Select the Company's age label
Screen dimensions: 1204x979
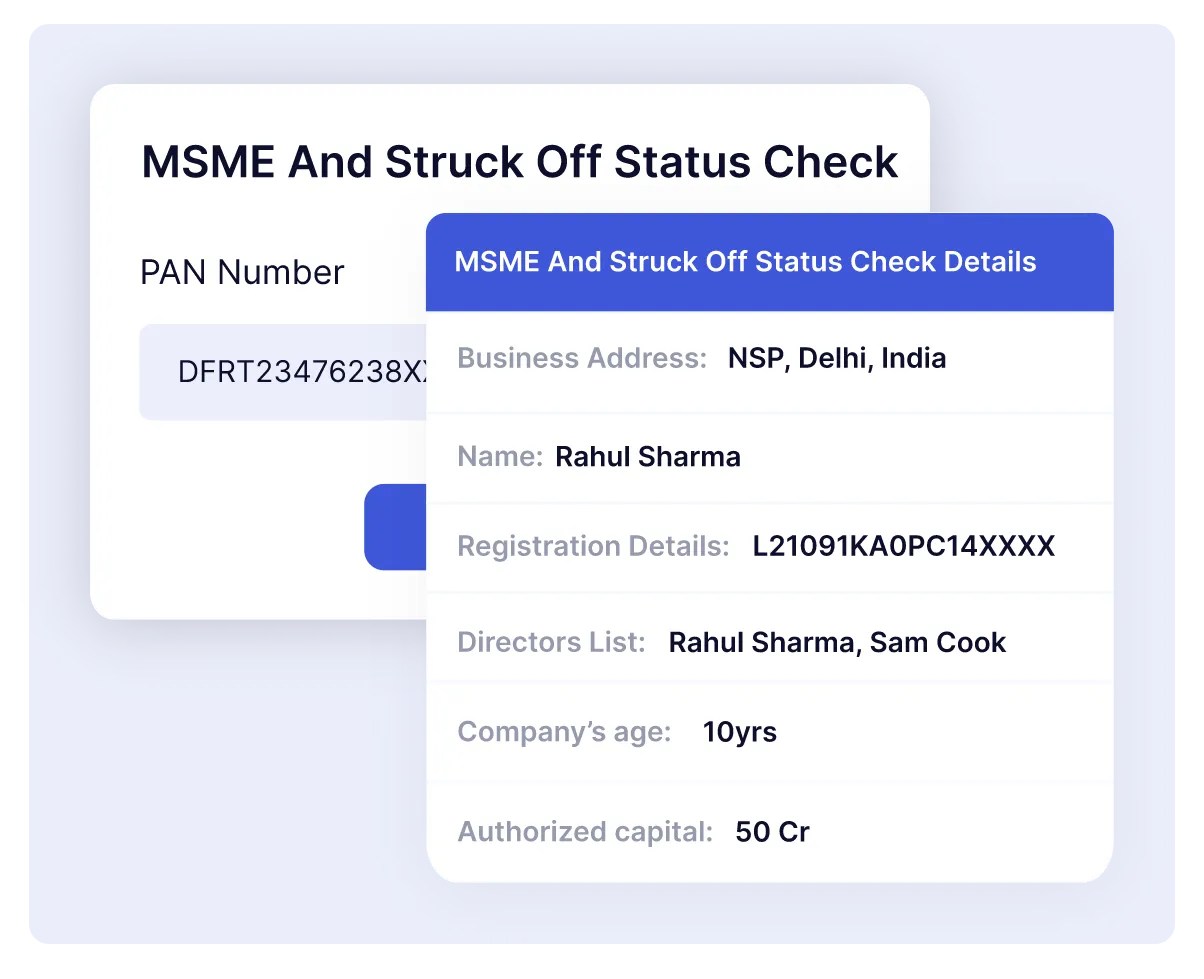tap(565, 731)
